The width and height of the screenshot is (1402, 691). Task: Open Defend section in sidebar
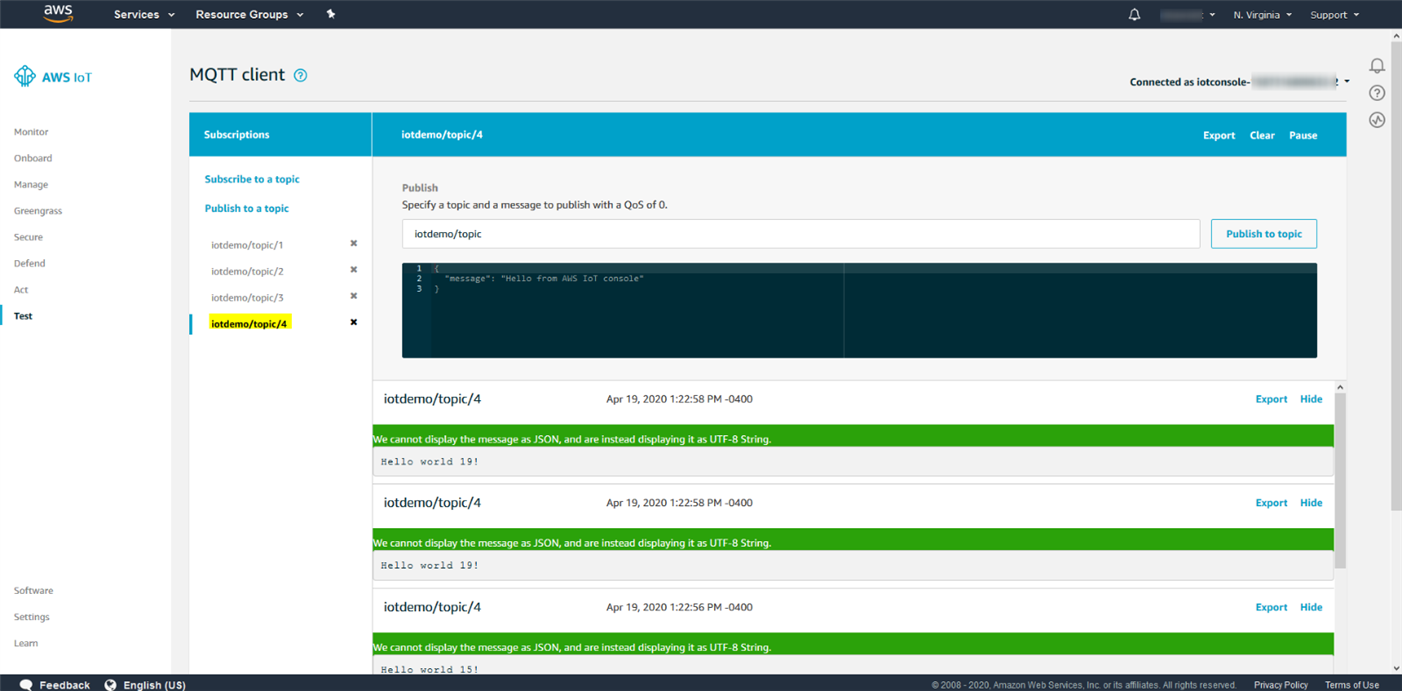click(x=29, y=263)
